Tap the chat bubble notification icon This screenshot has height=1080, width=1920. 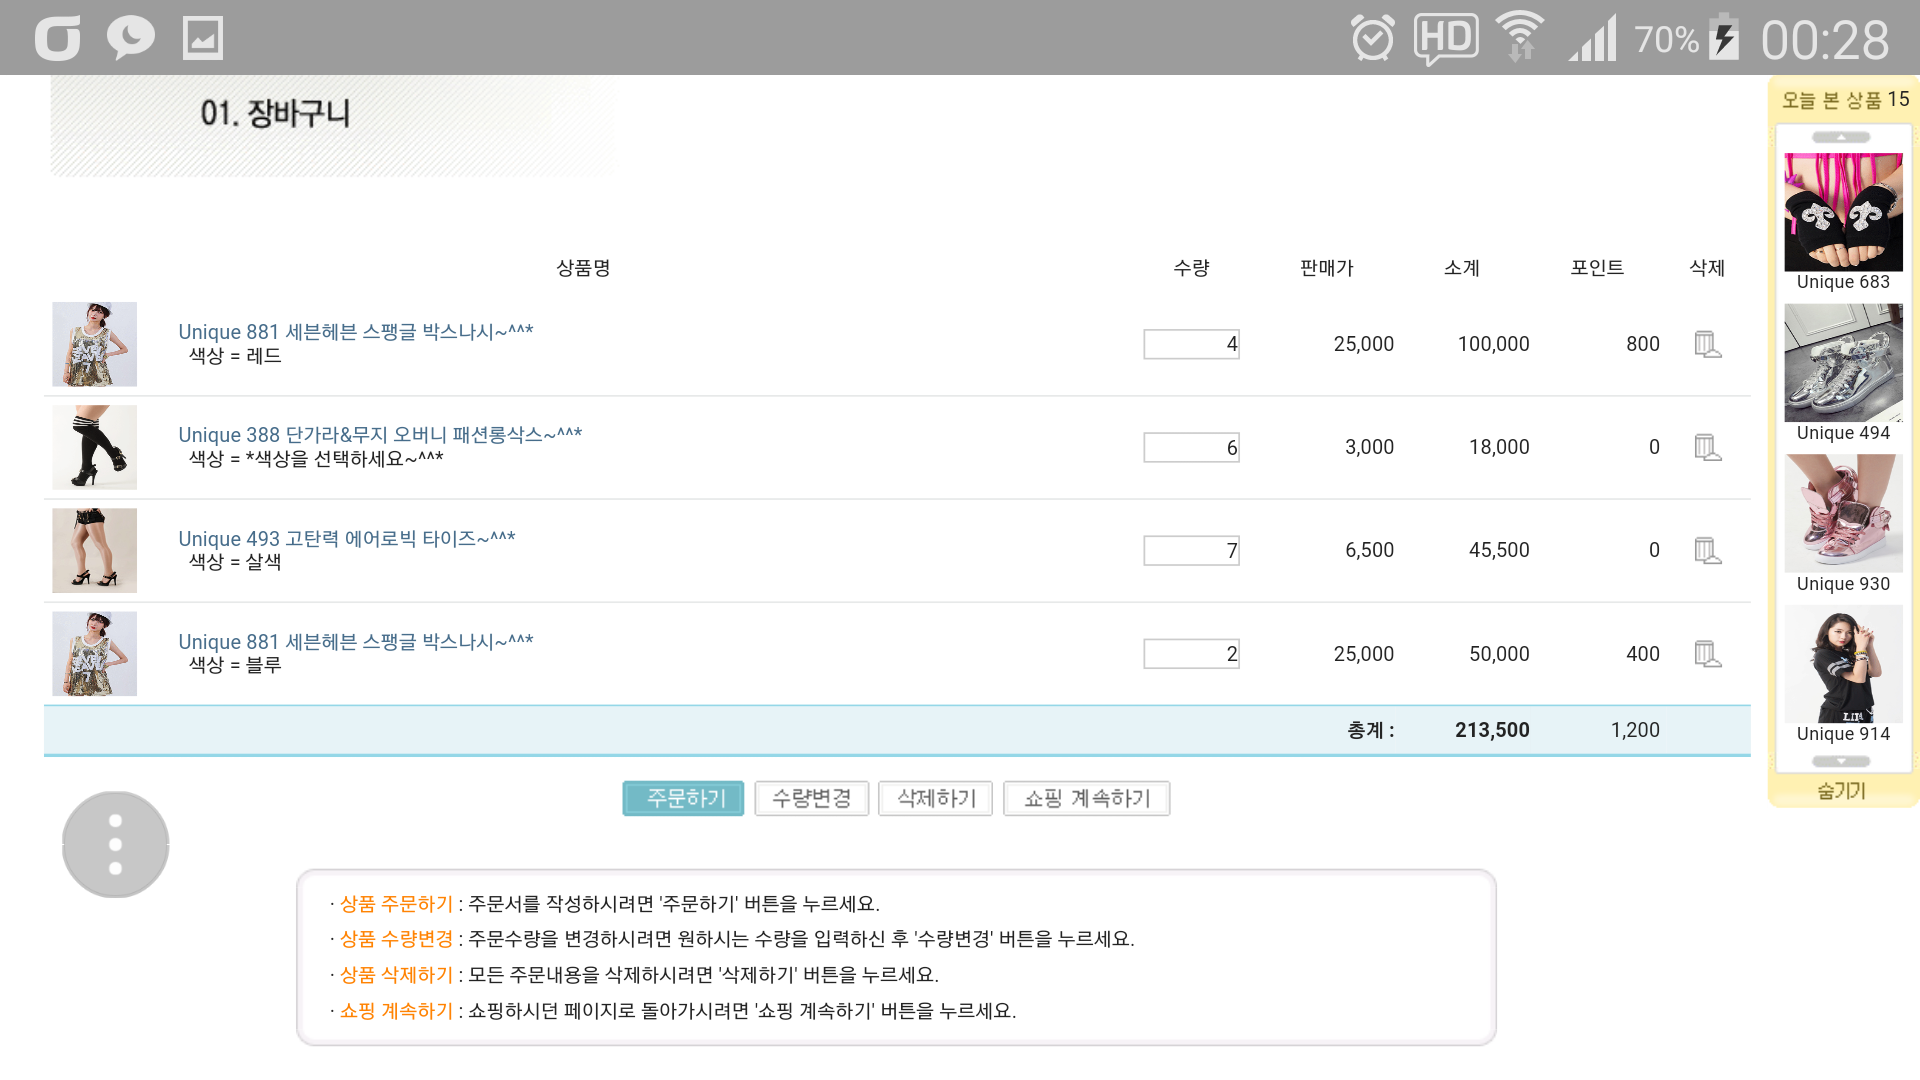(131, 38)
